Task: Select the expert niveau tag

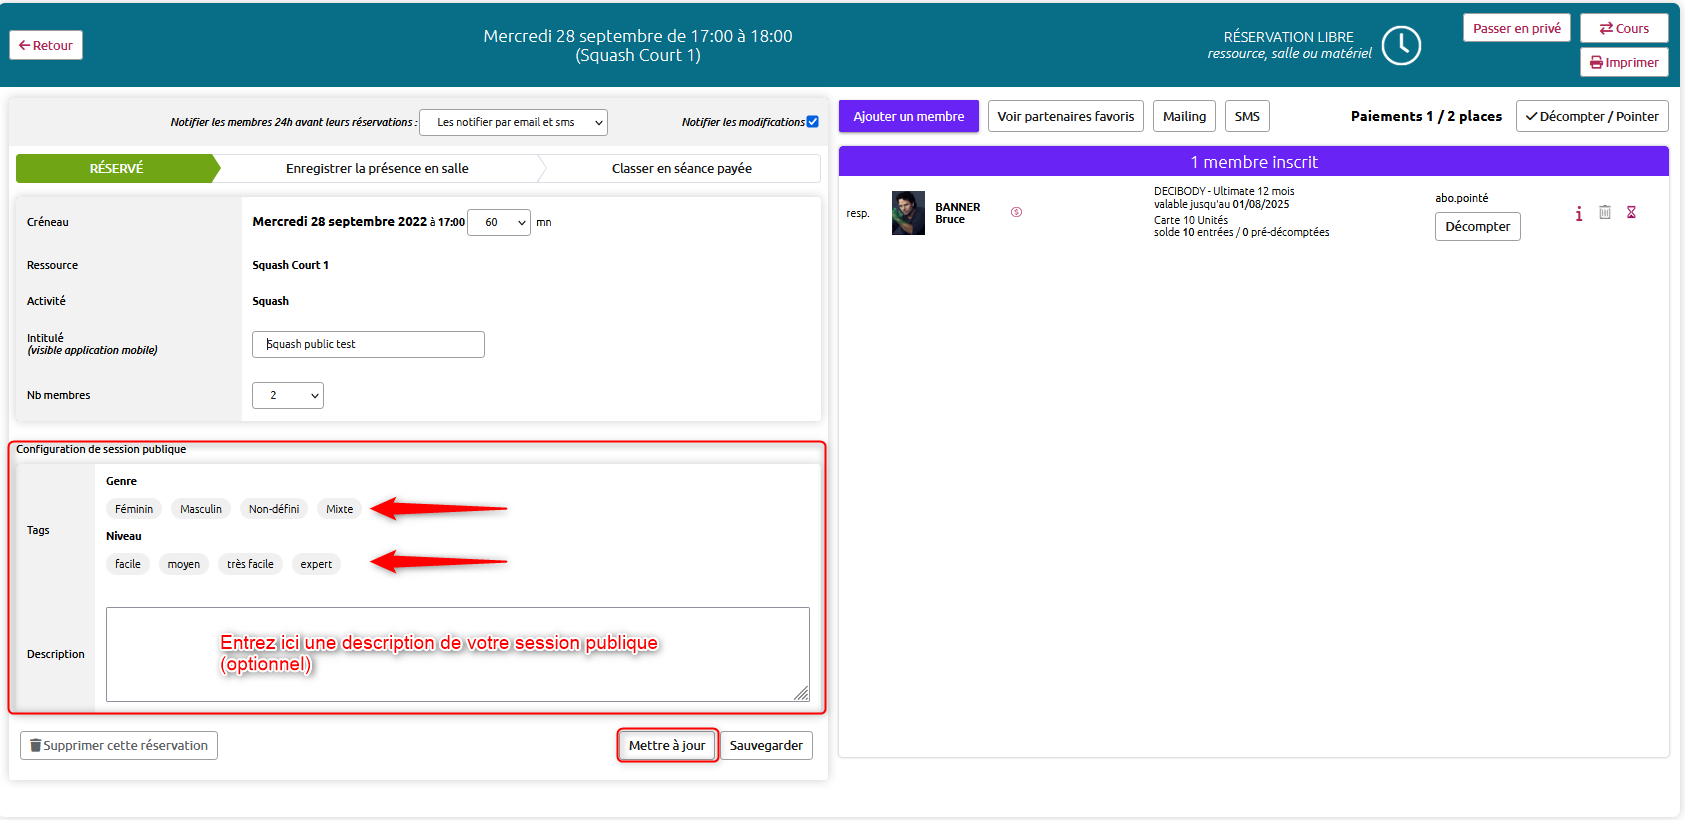Action: [316, 564]
